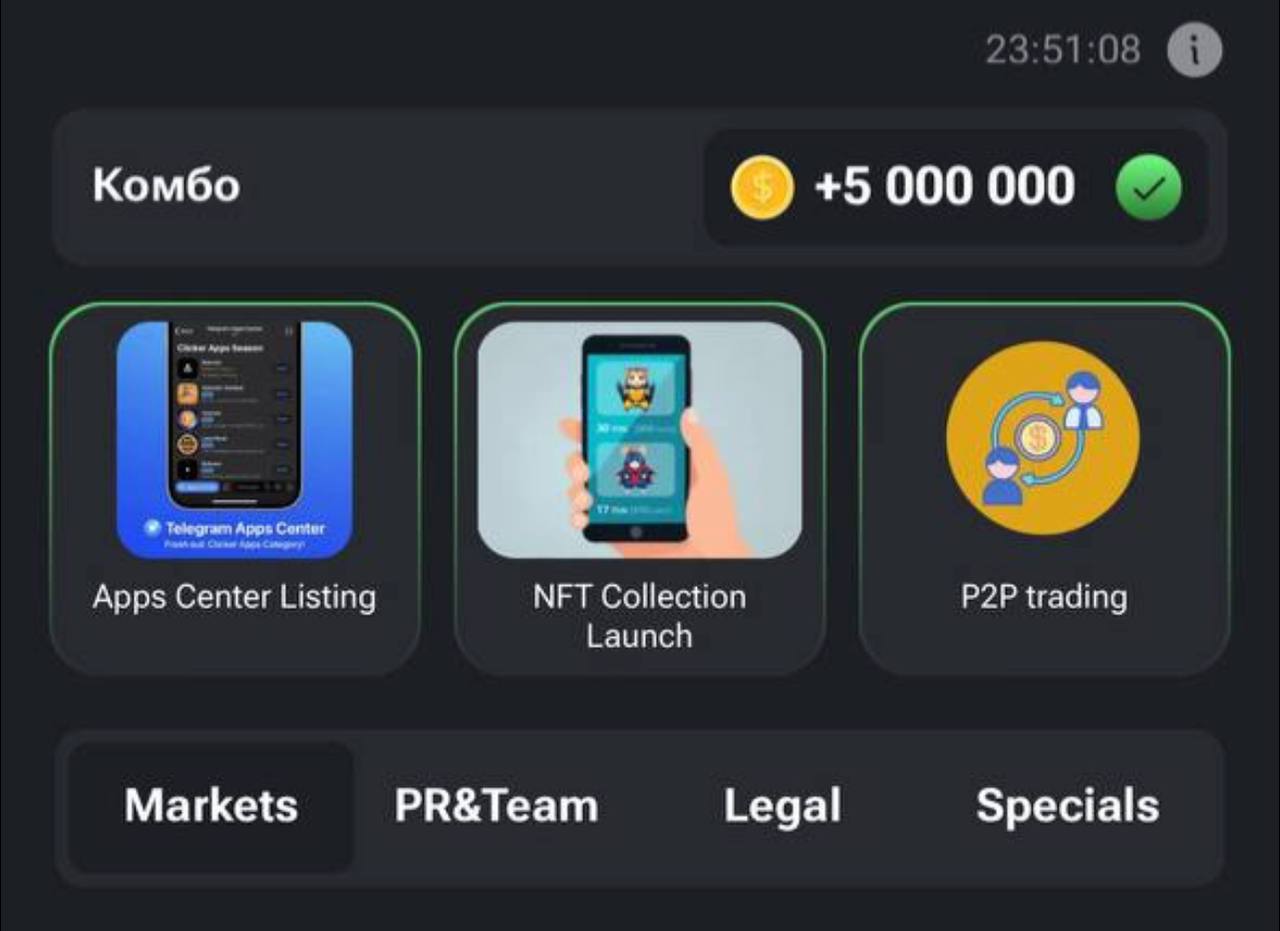Tap the P2P trading circular icon
The height and width of the screenshot is (931, 1280).
1043,438
